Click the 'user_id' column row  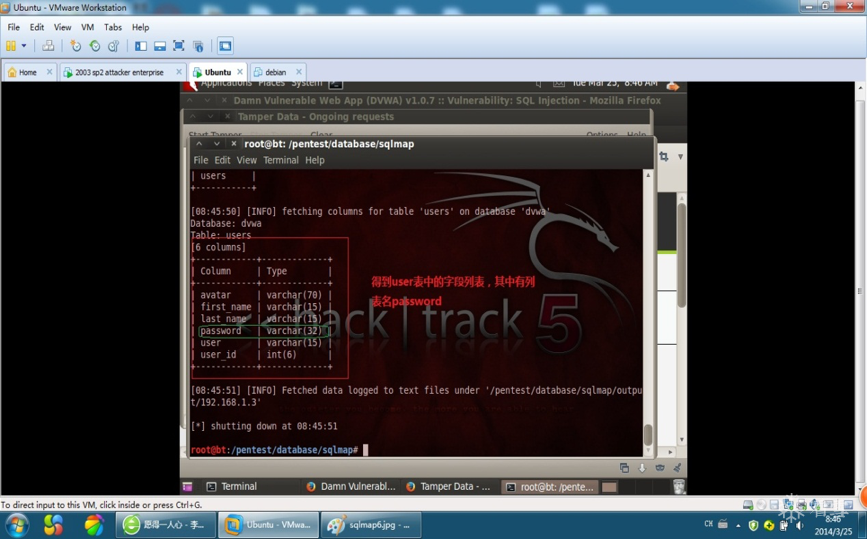tap(261, 354)
